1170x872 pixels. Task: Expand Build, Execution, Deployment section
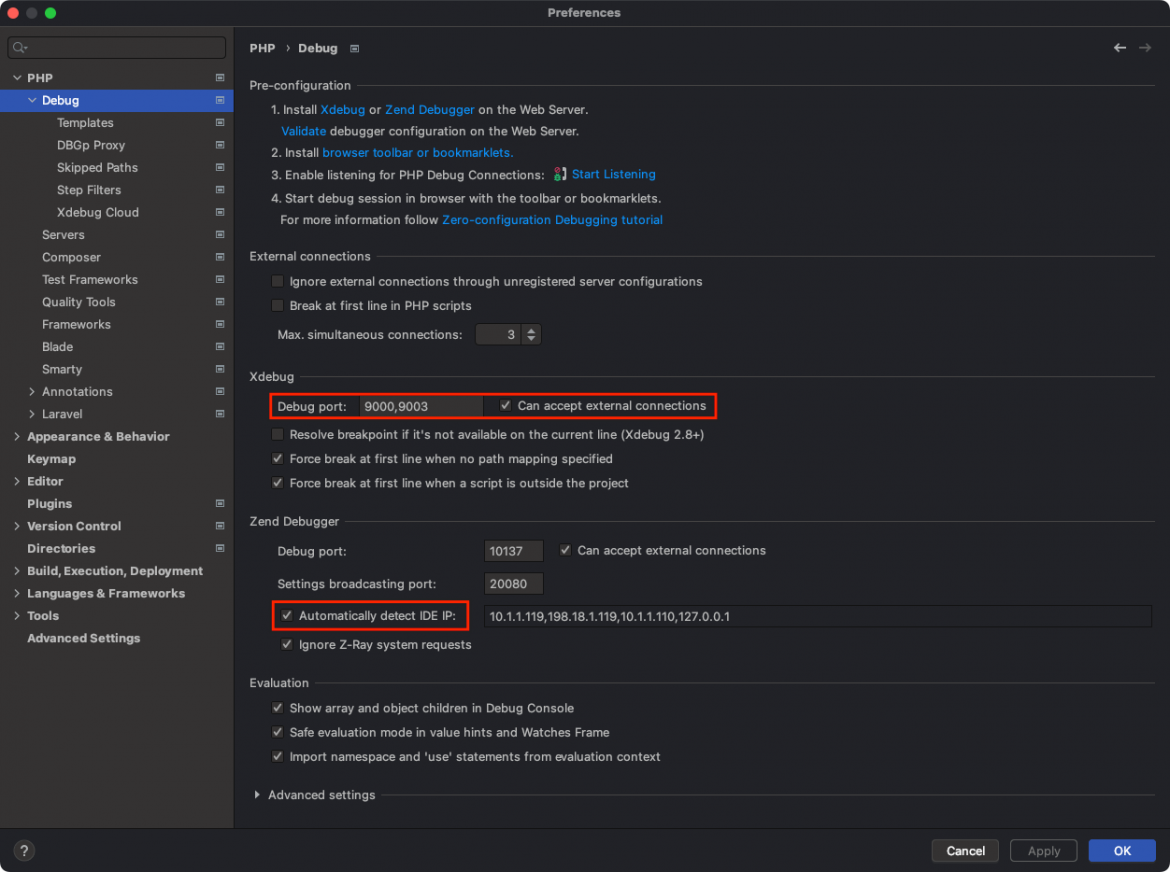tap(17, 571)
